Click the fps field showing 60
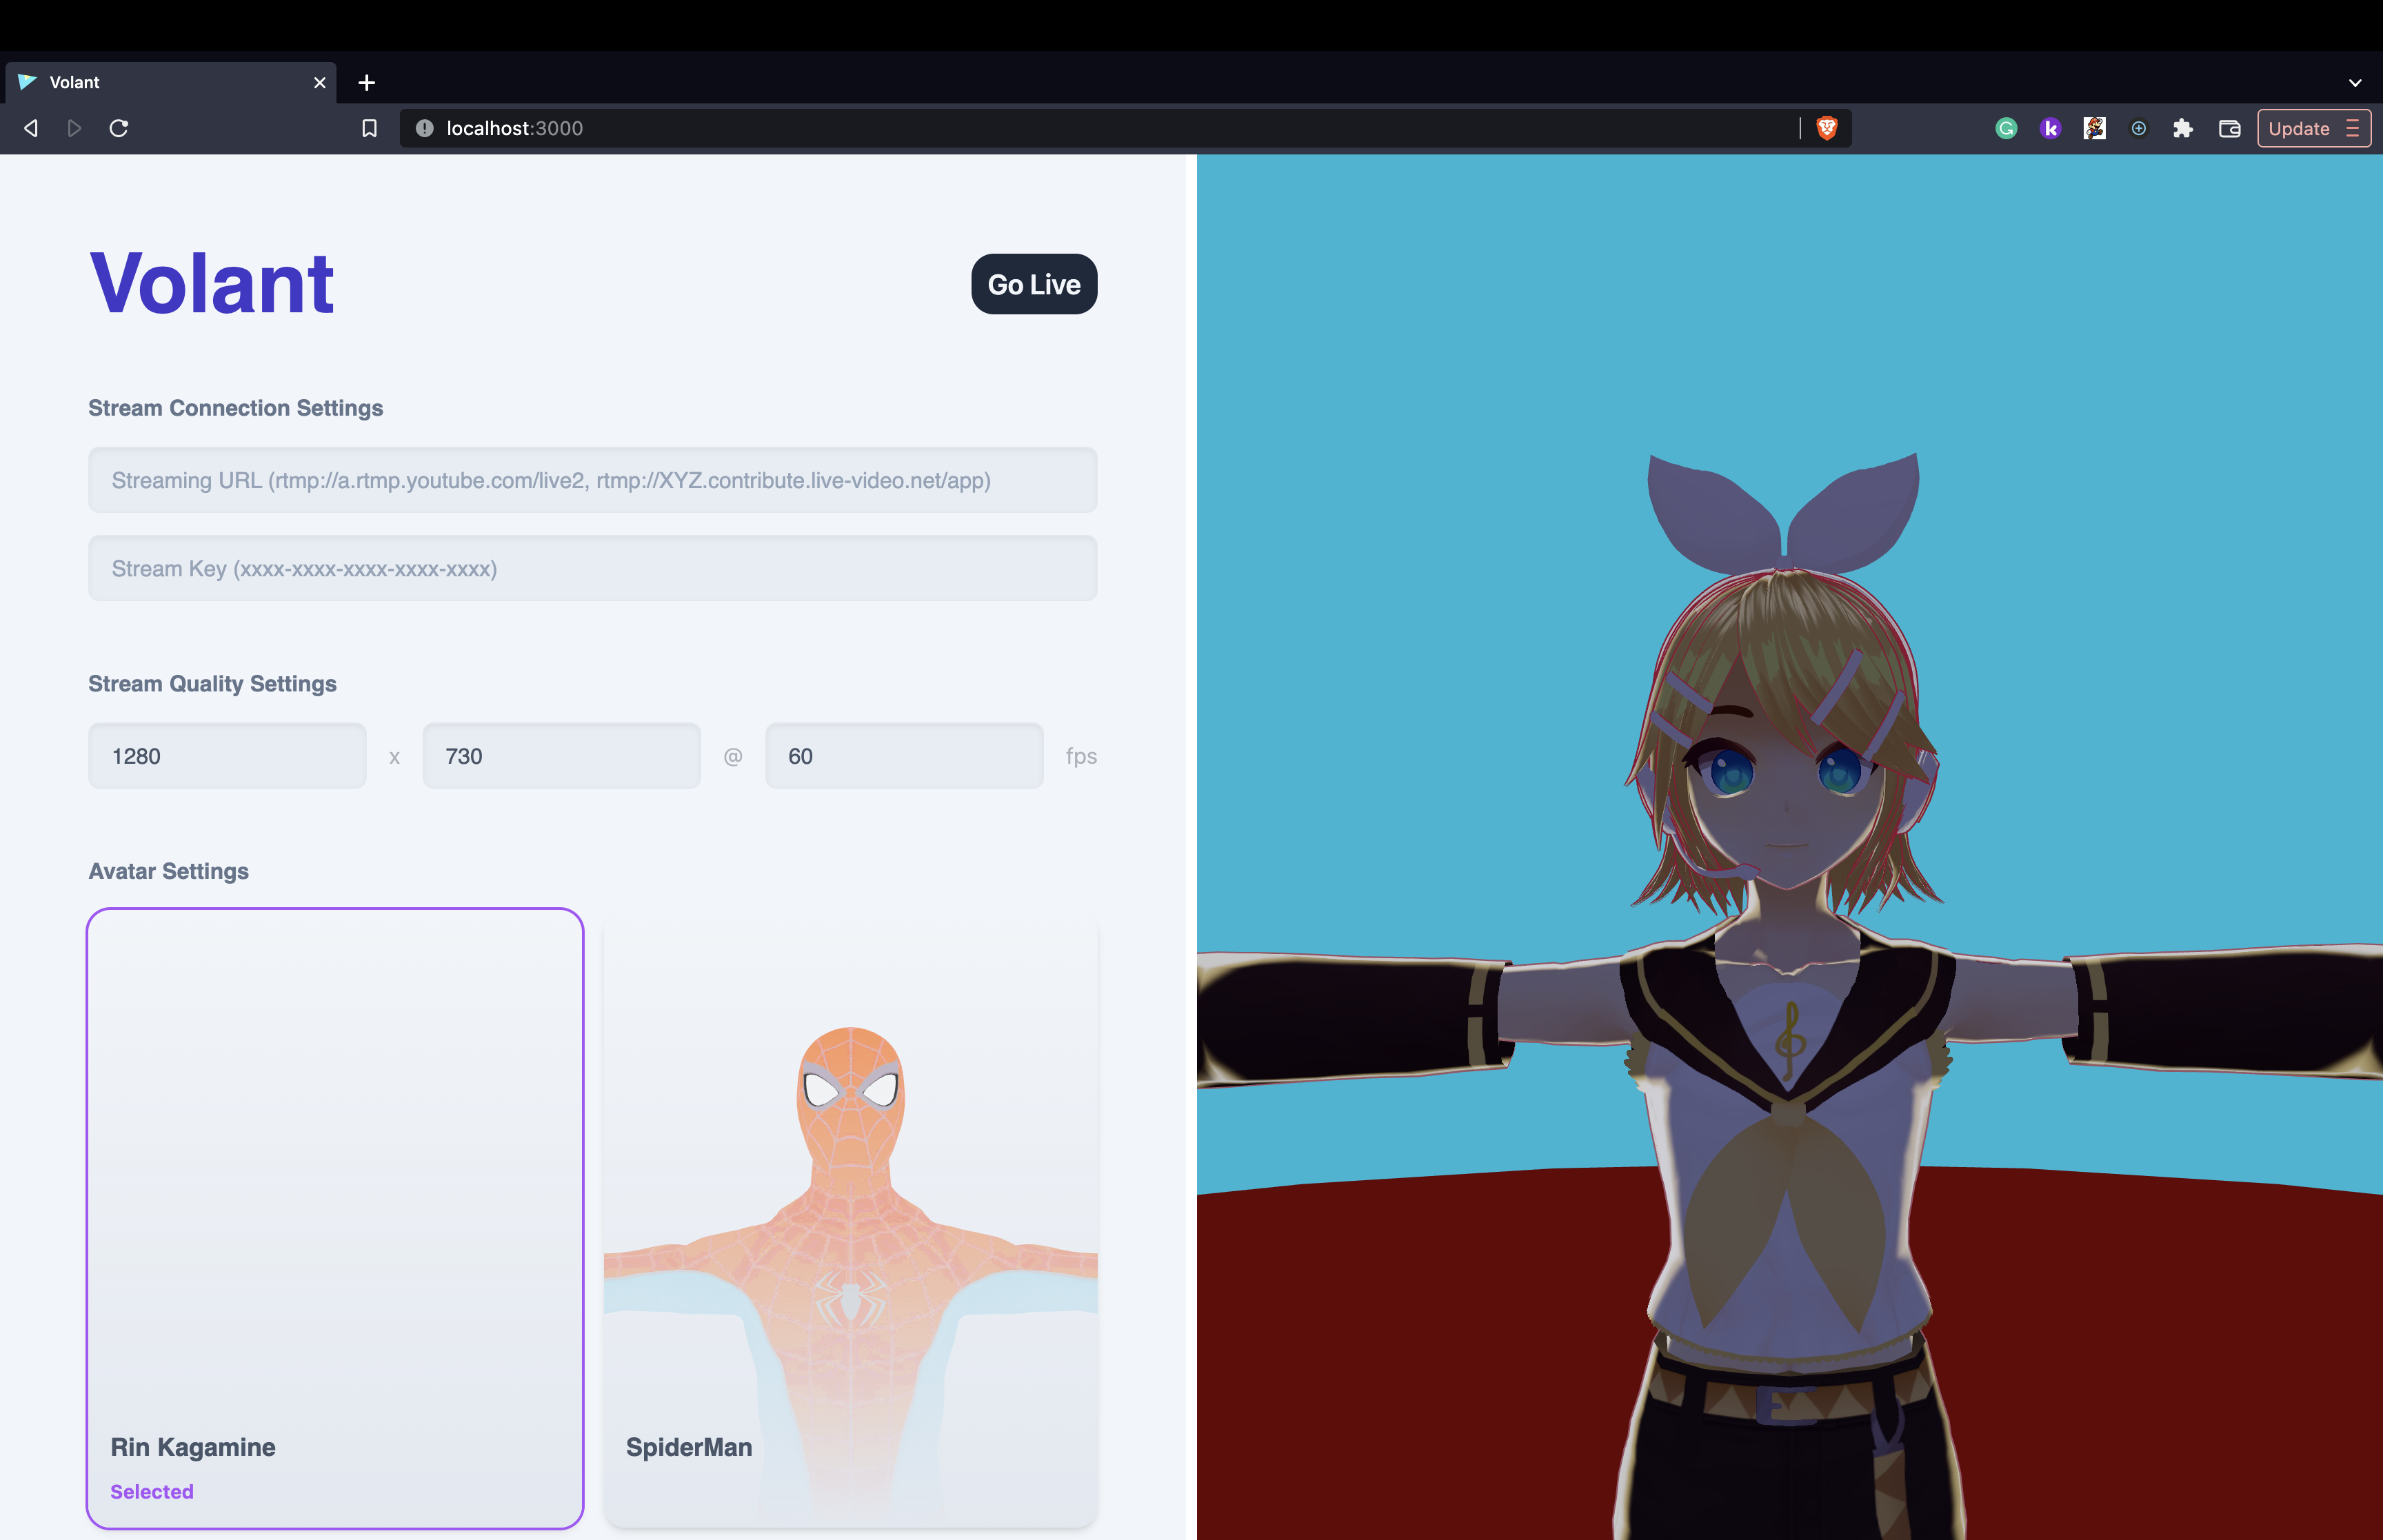2383x1540 pixels. (x=903, y=756)
